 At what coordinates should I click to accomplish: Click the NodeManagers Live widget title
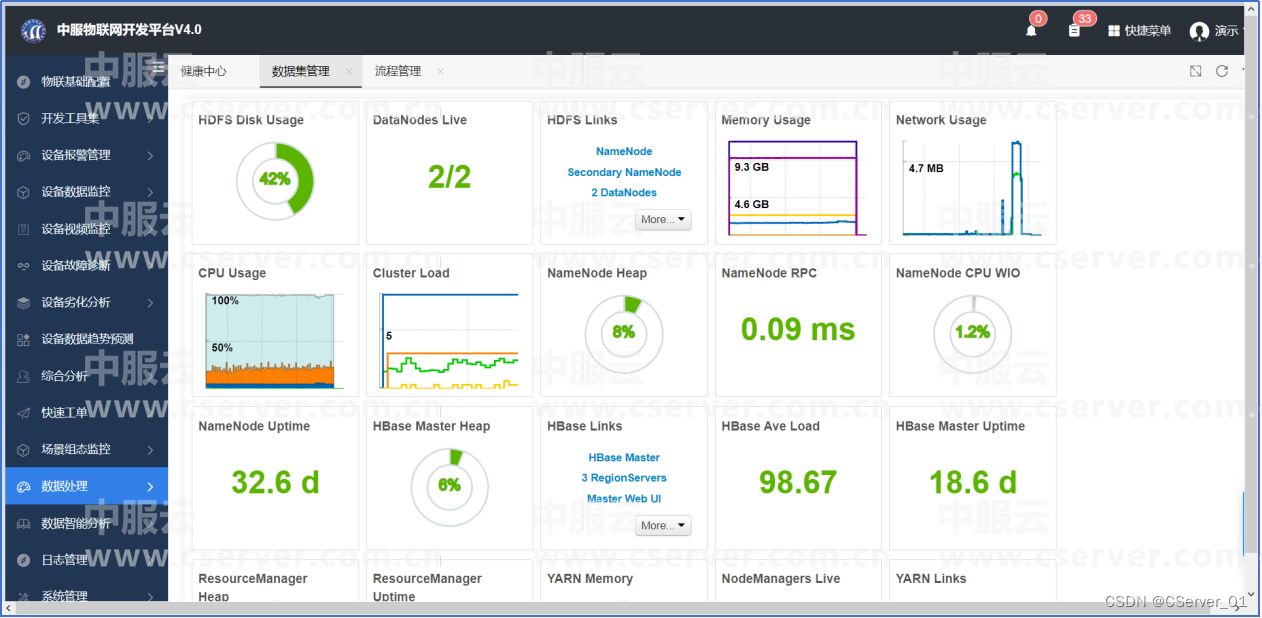(781, 579)
